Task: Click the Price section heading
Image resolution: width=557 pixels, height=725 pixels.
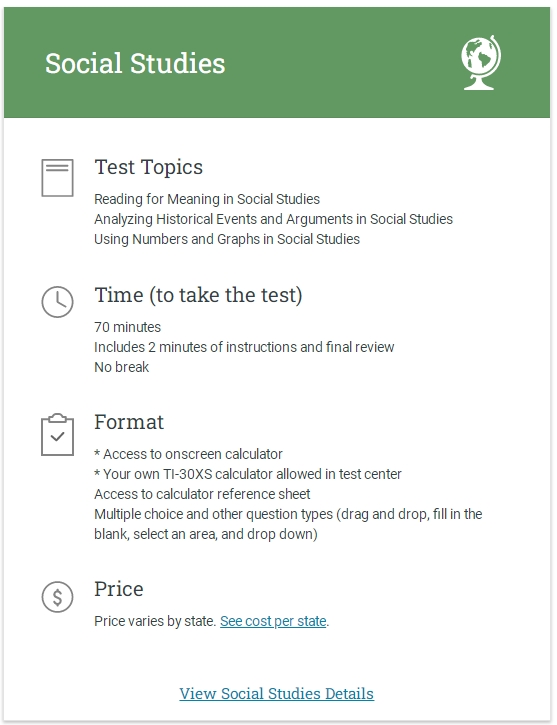Action: click(x=119, y=589)
